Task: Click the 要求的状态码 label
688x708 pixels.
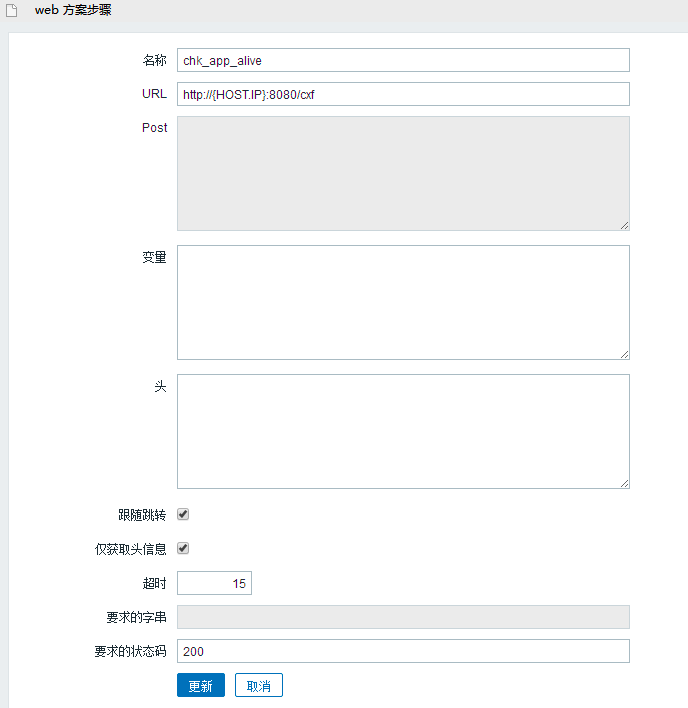Action: [130, 651]
